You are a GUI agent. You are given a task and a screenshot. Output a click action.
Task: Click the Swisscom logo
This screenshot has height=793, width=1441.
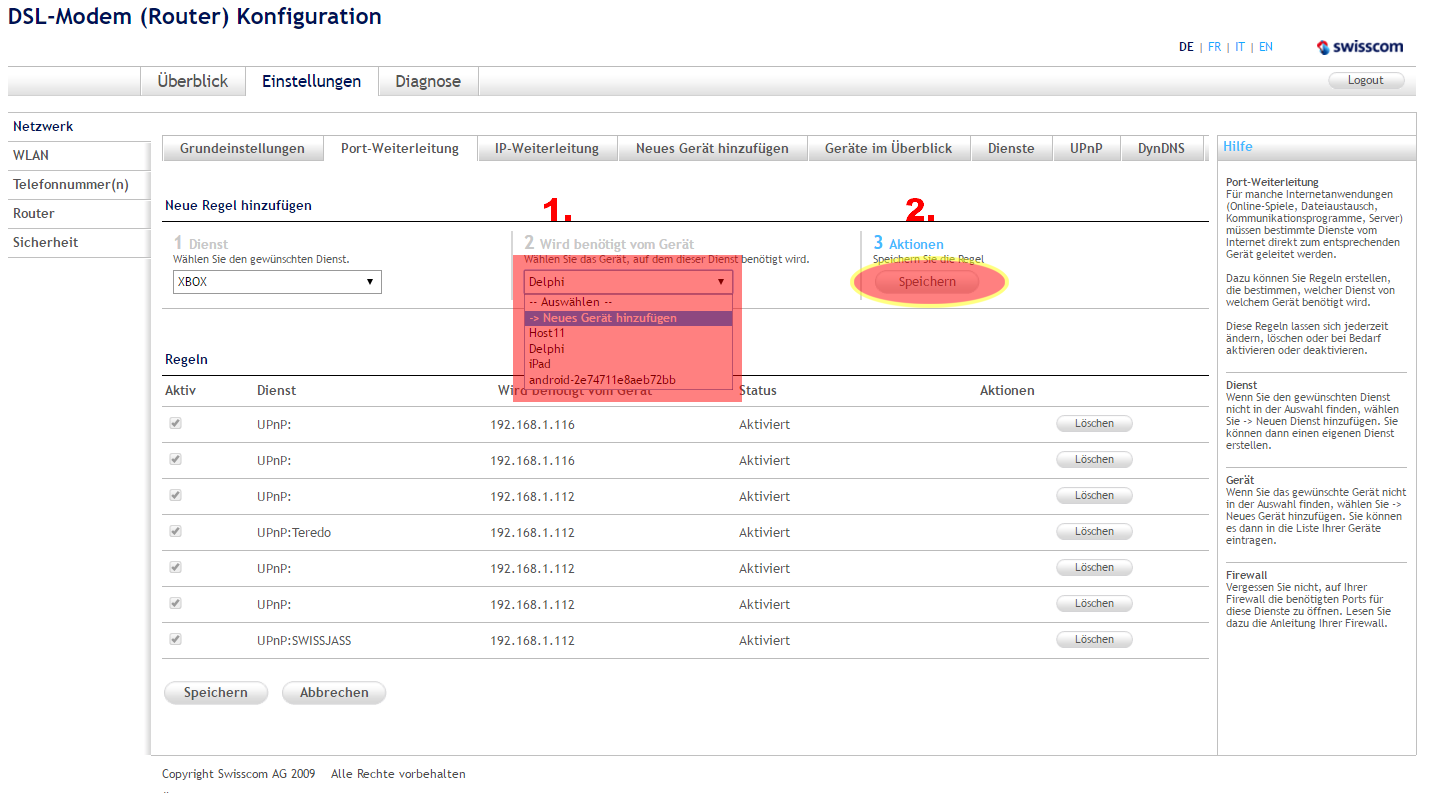1360,45
